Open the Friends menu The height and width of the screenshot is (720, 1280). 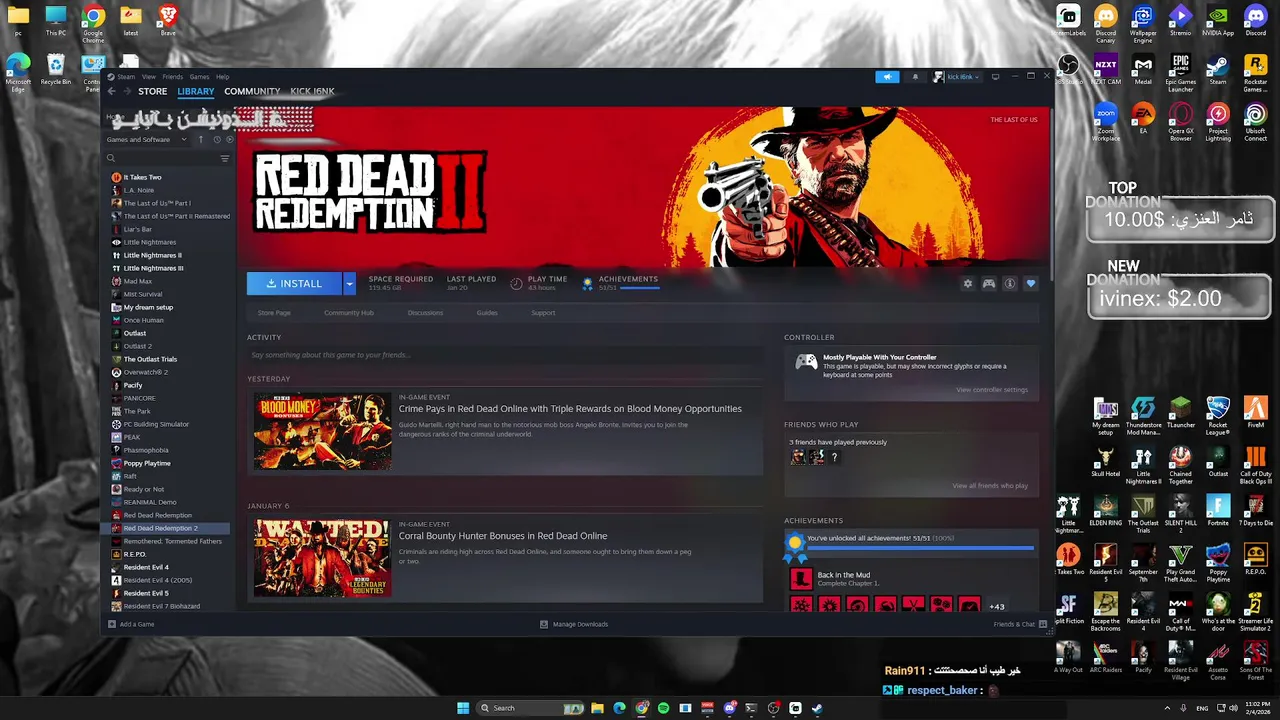point(173,77)
